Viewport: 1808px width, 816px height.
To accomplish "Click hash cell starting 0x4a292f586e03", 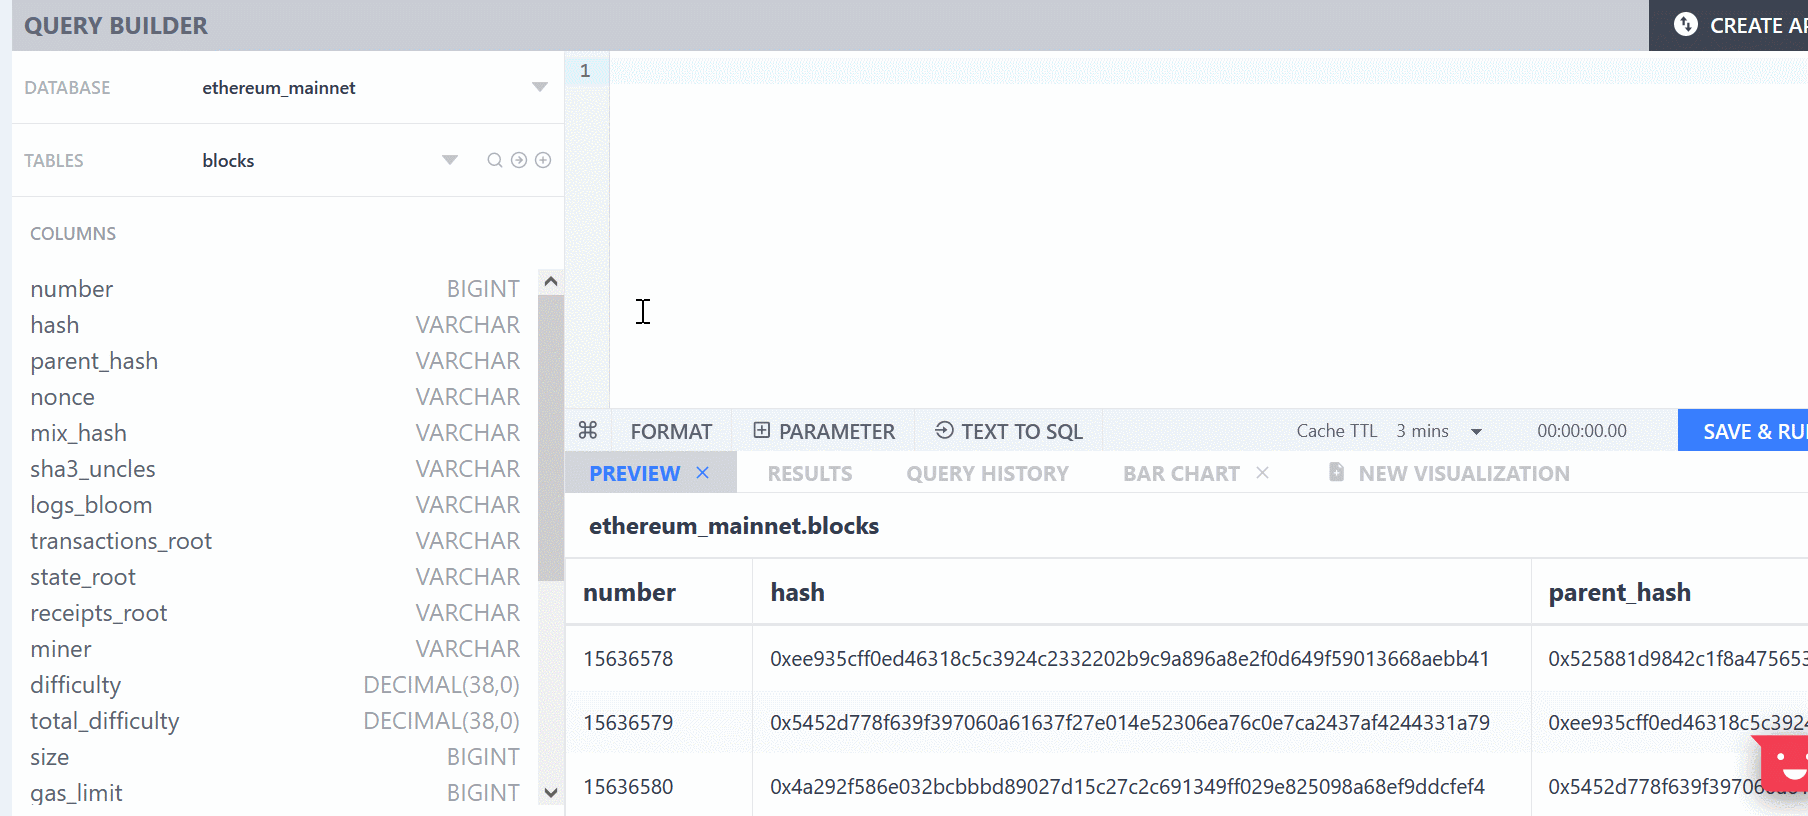I will [1127, 787].
